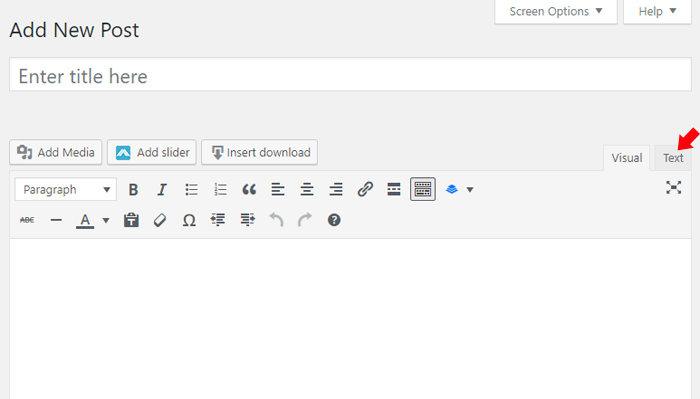Click the Add slider button

[x=152, y=152]
